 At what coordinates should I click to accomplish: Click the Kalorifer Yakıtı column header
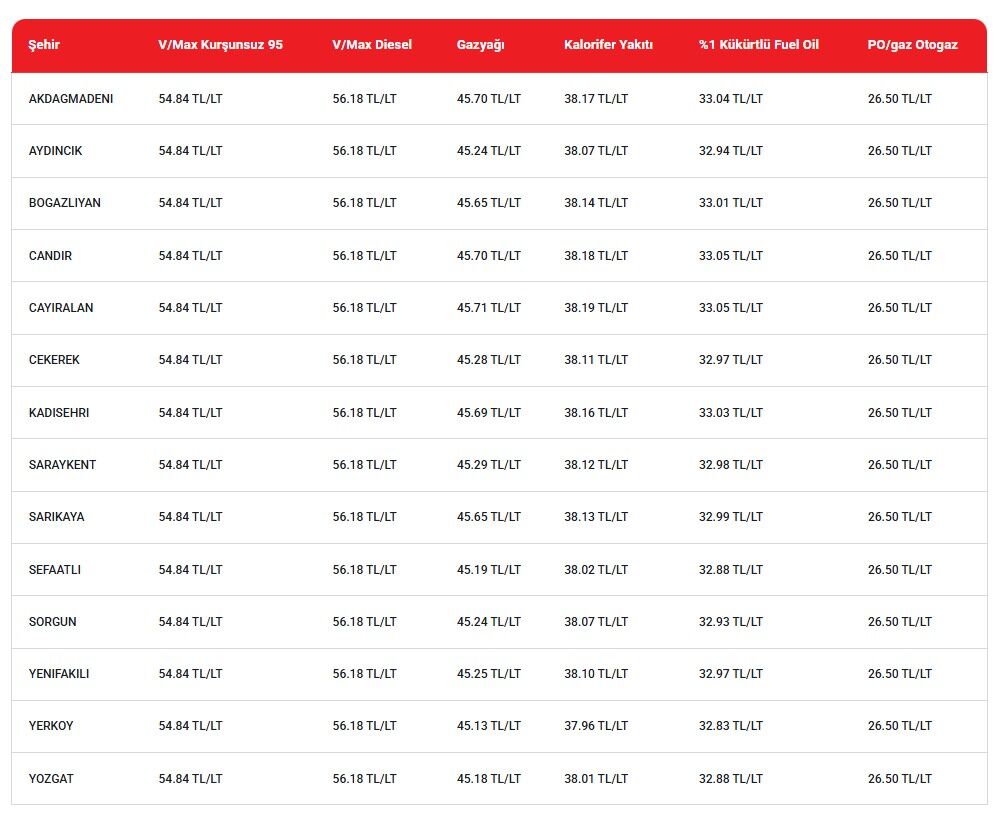(x=608, y=45)
